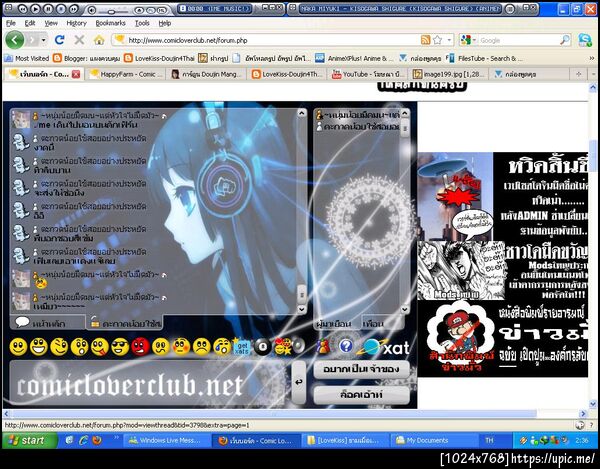Click the user list scroll-down arrow
The image size is (600, 469).
tap(405, 309)
